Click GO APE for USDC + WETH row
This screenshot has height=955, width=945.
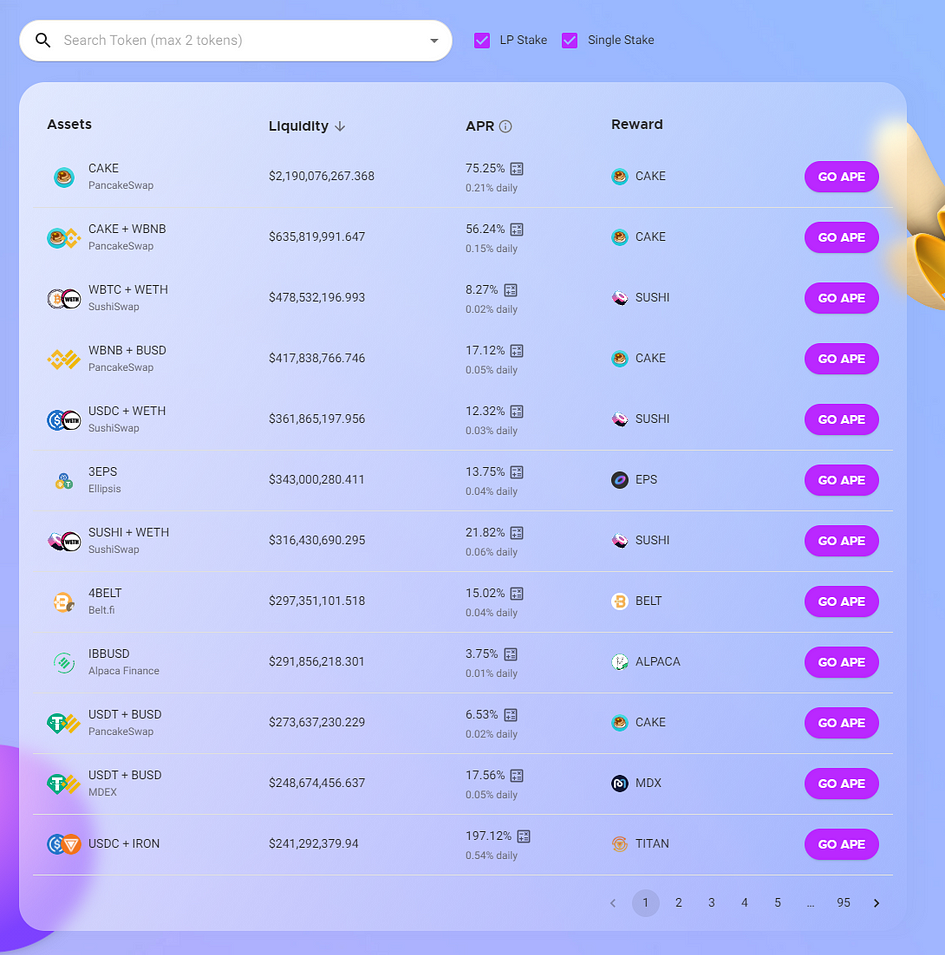coord(841,419)
